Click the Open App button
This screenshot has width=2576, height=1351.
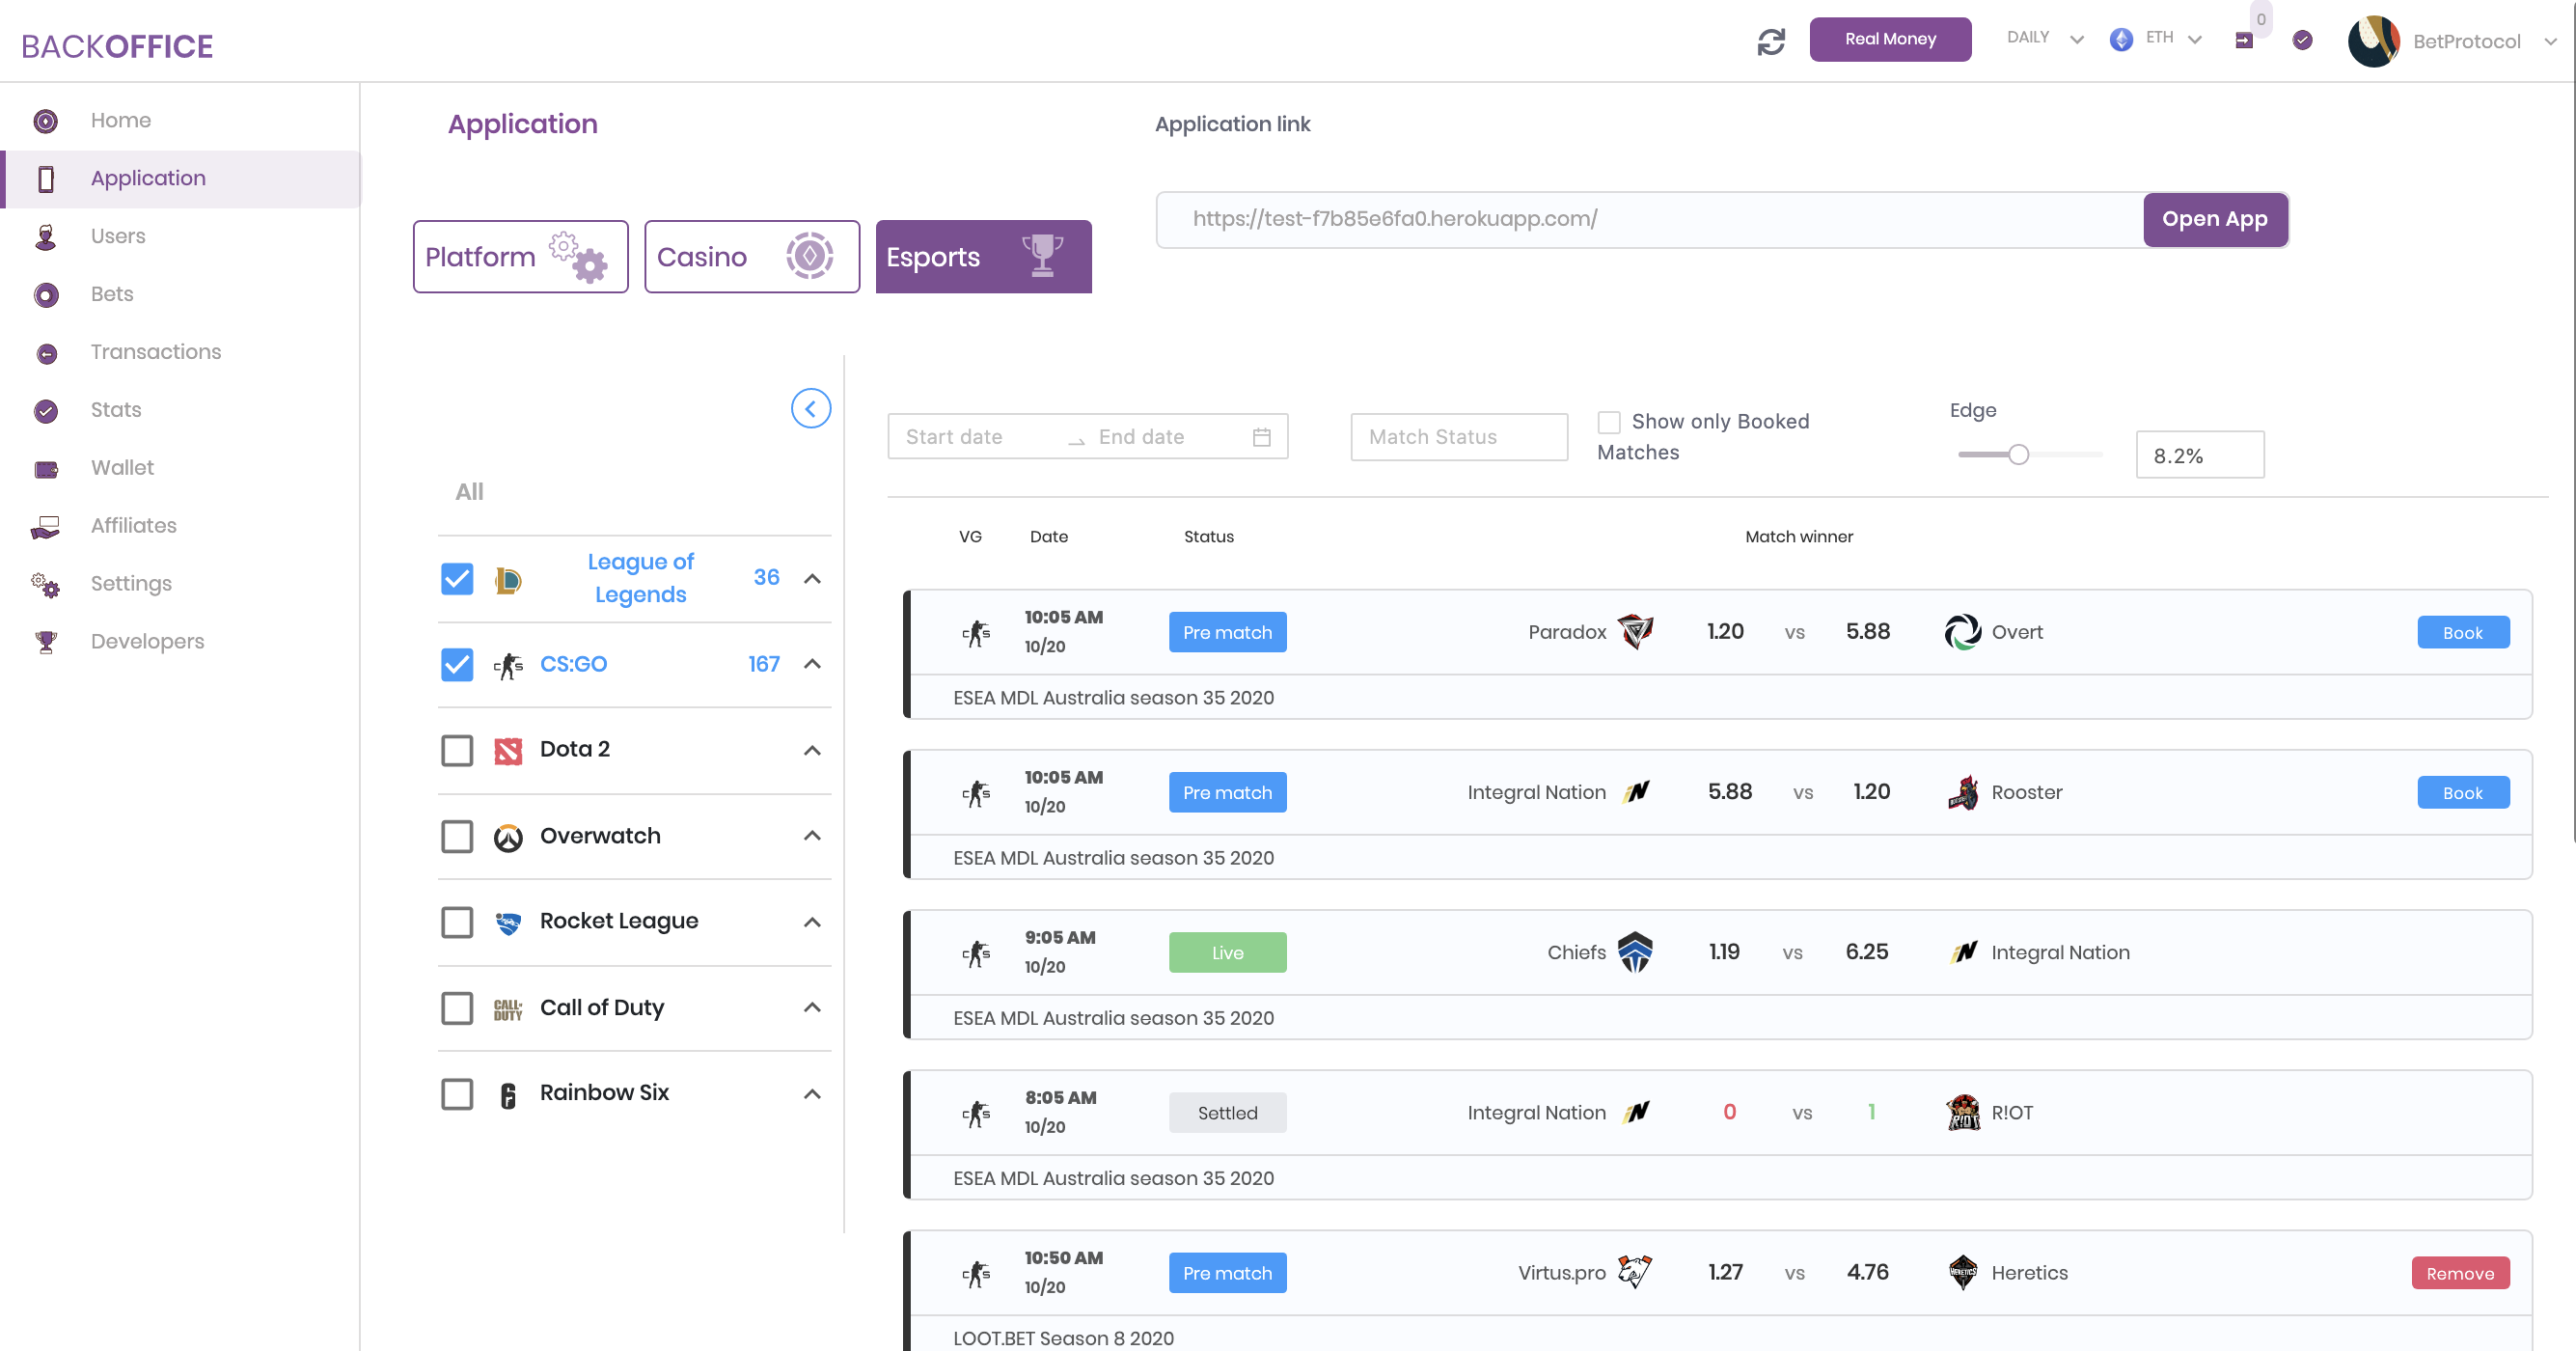[2216, 219]
